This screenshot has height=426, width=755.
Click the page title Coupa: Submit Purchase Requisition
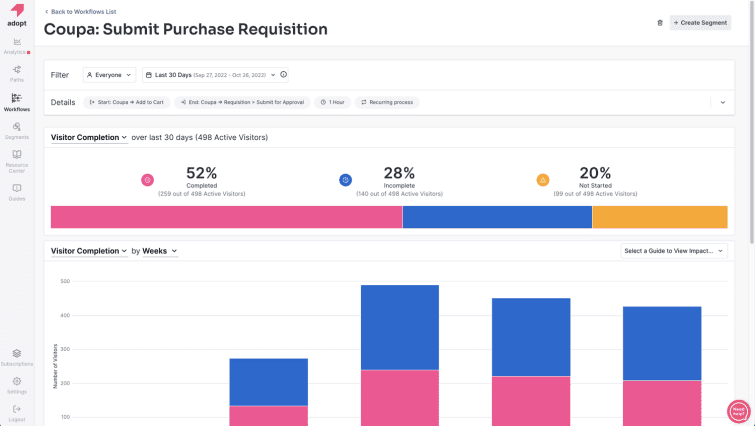pyautogui.click(x=186, y=29)
